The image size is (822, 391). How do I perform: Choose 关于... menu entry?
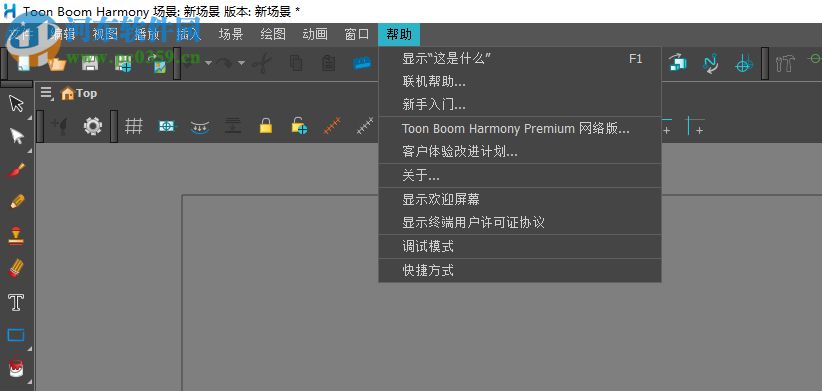520,176
